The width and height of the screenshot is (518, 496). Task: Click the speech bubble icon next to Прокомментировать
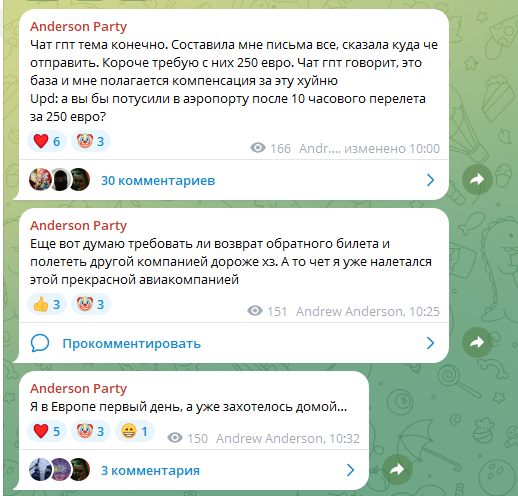coord(40,343)
